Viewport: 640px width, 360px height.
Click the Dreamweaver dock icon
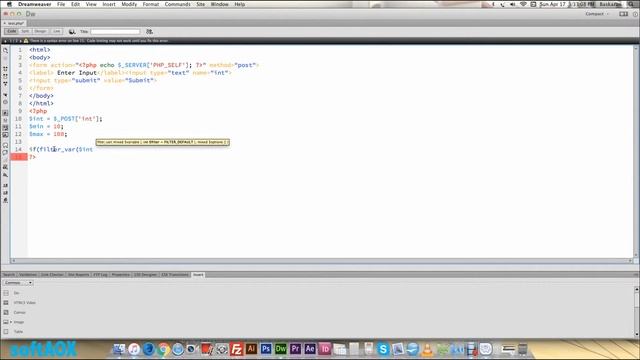[280, 349]
